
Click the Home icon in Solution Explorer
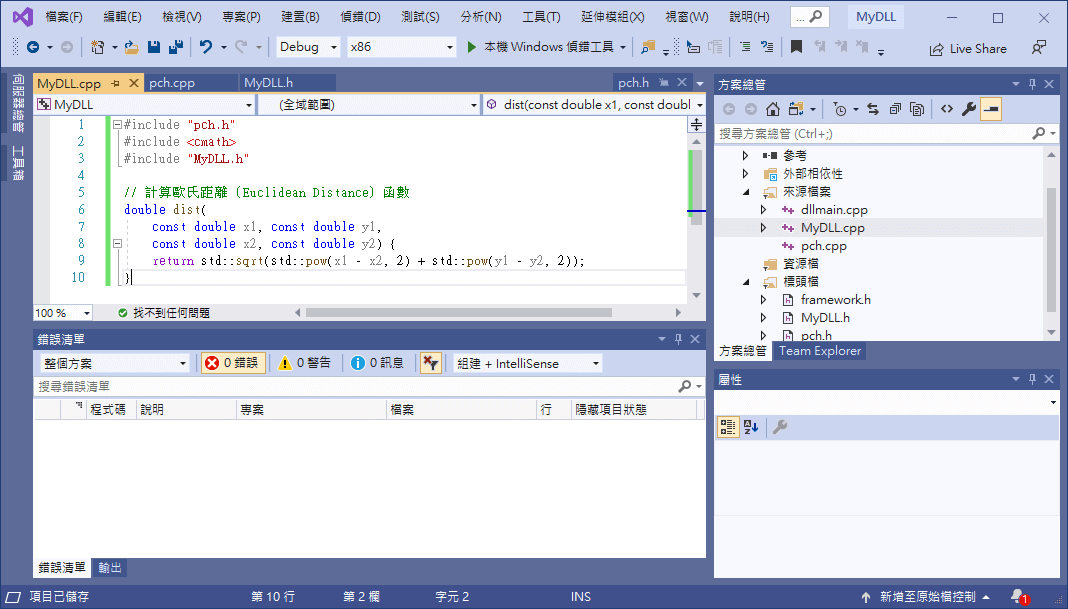[x=772, y=109]
